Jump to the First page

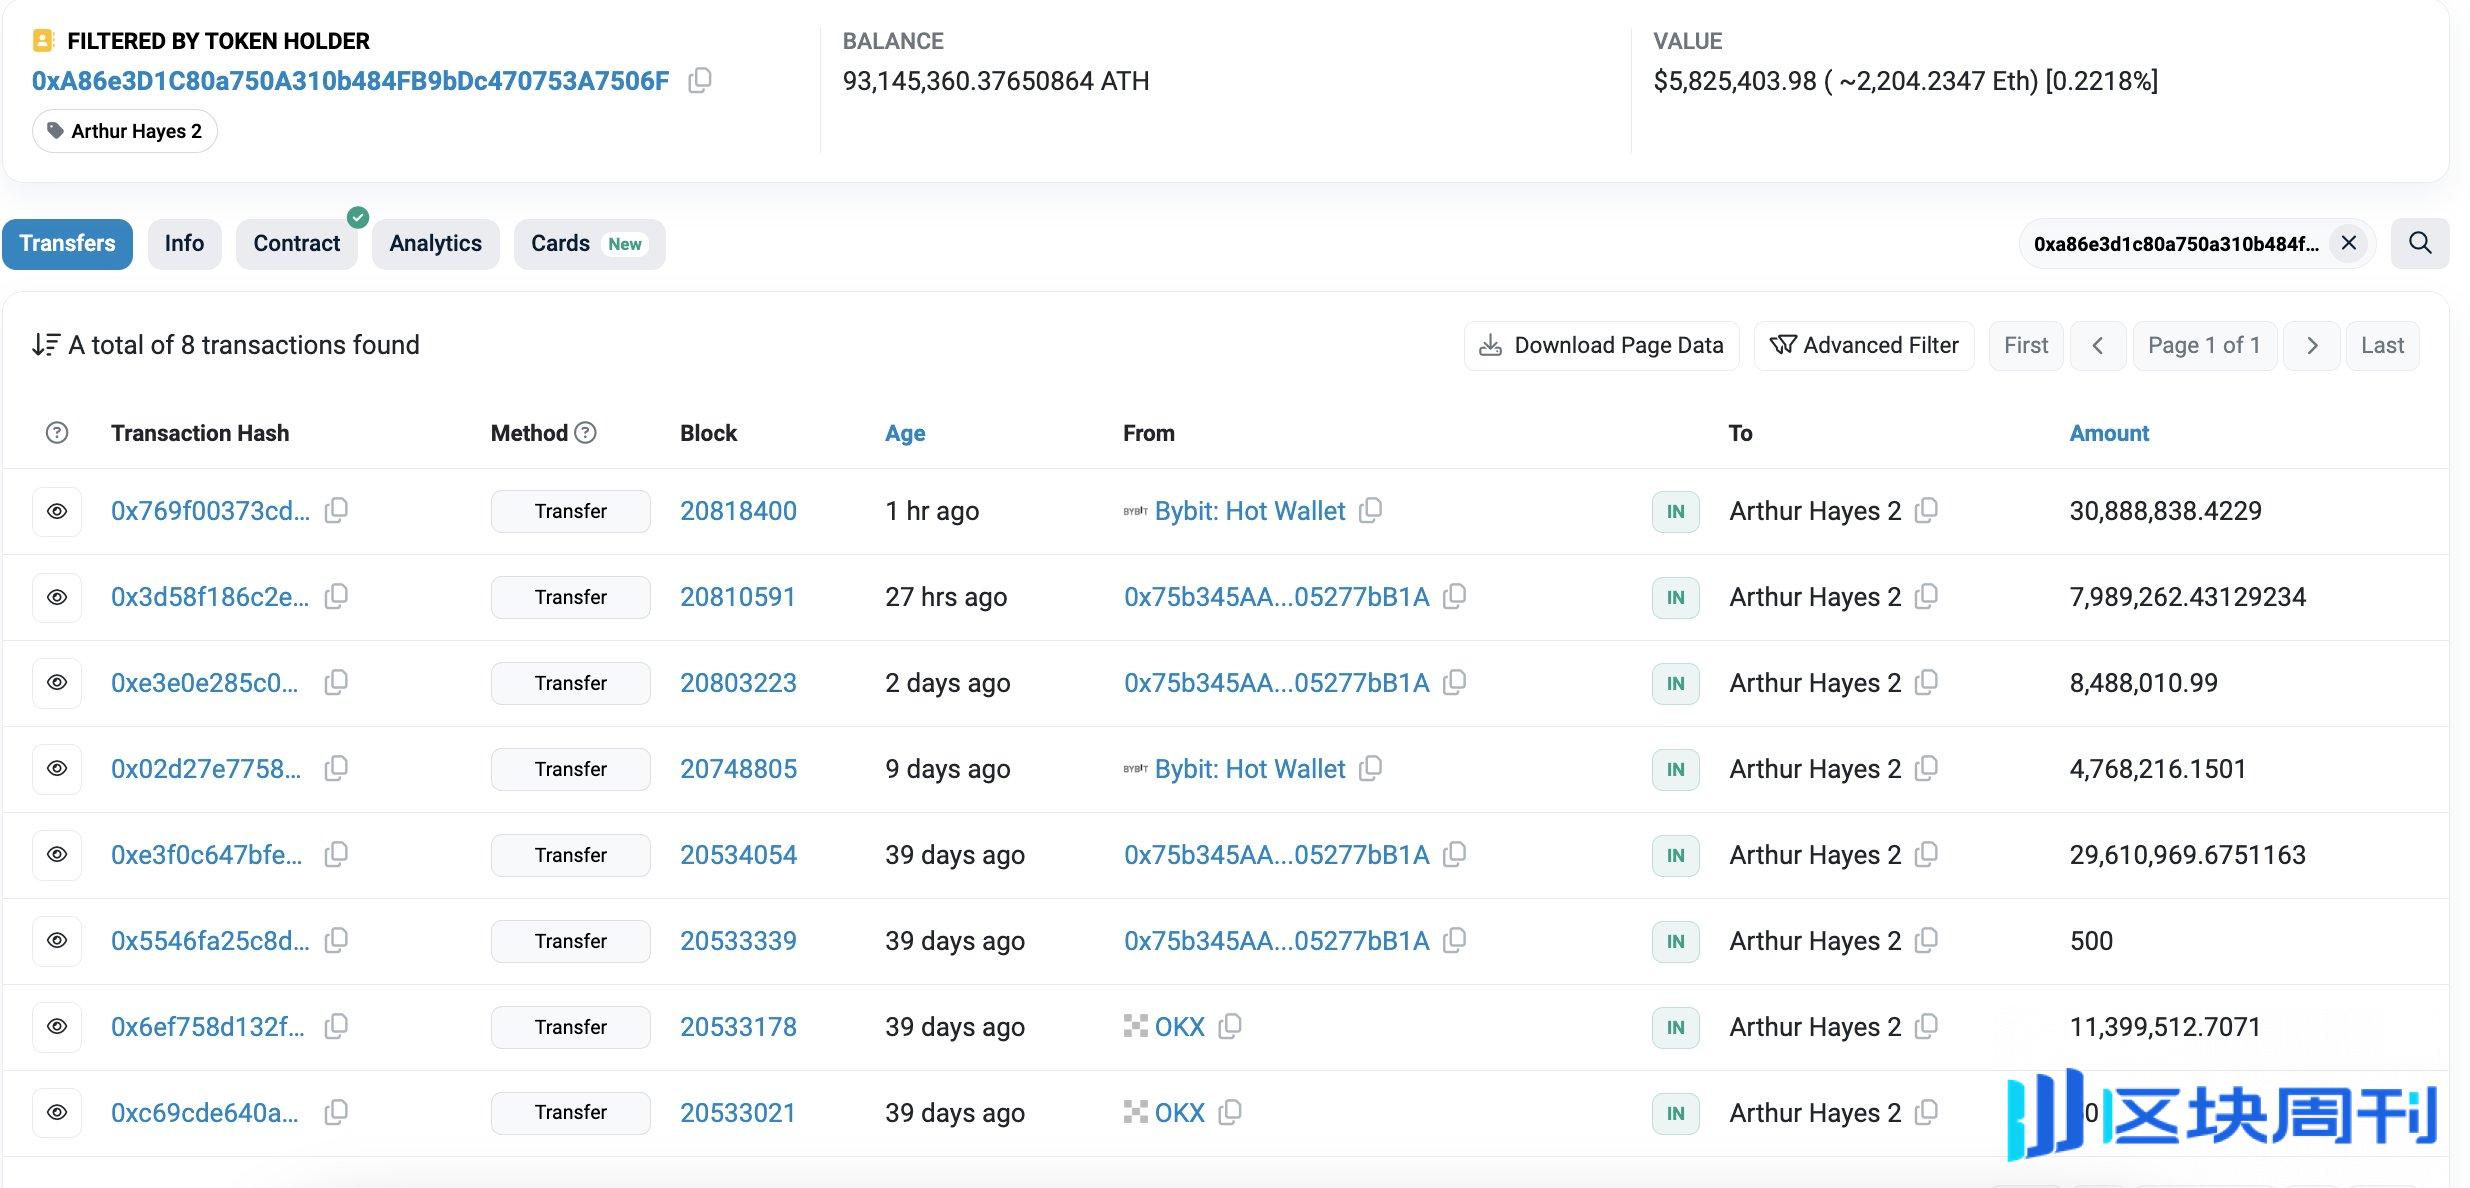(2026, 346)
